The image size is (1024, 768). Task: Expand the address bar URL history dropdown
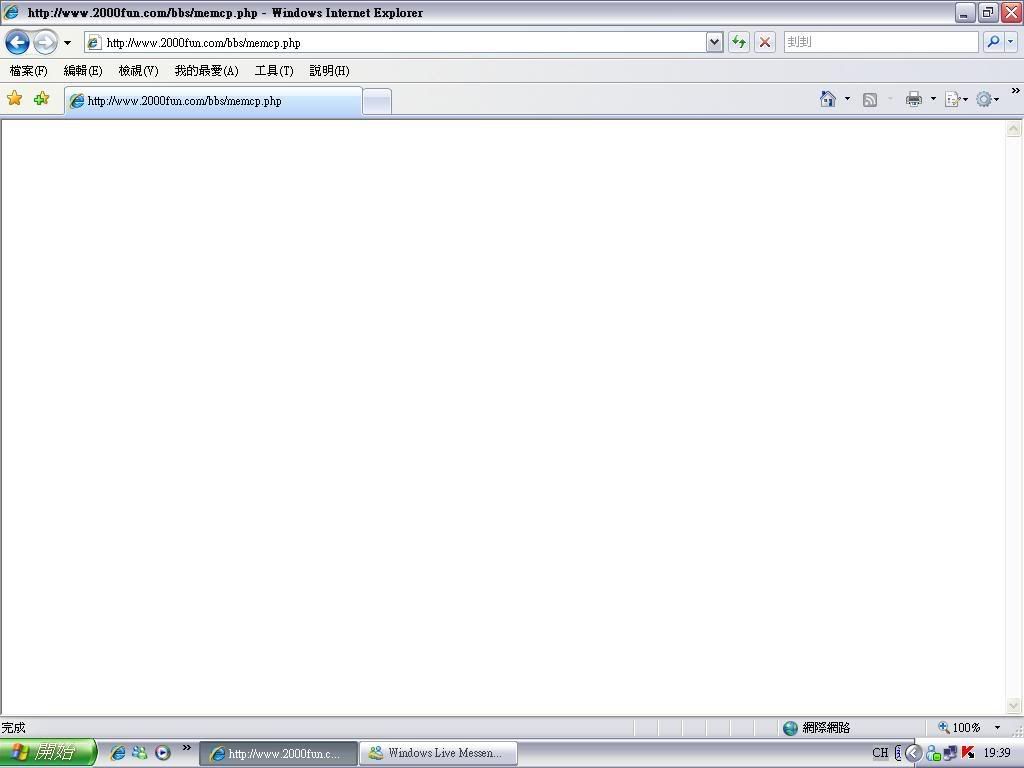(x=714, y=42)
